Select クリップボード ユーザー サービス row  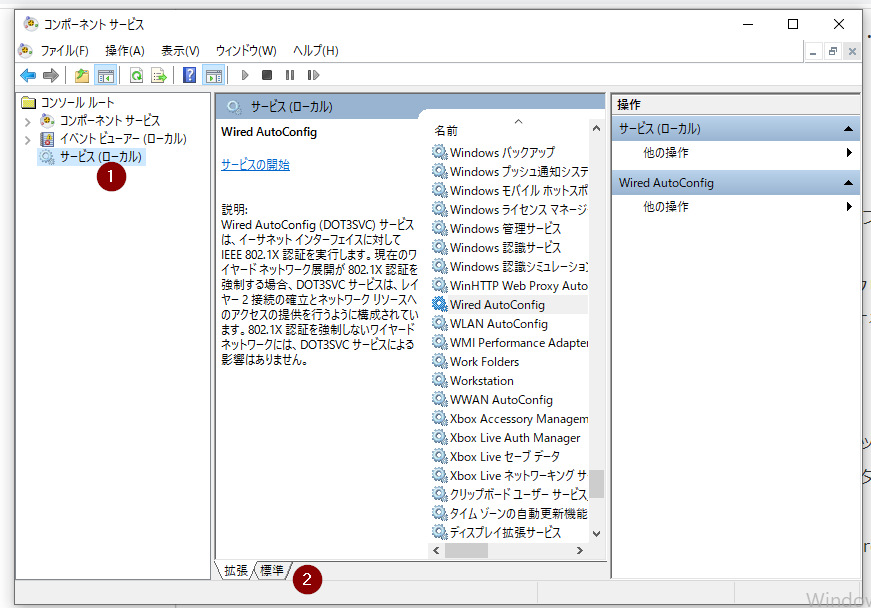[x=509, y=494]
